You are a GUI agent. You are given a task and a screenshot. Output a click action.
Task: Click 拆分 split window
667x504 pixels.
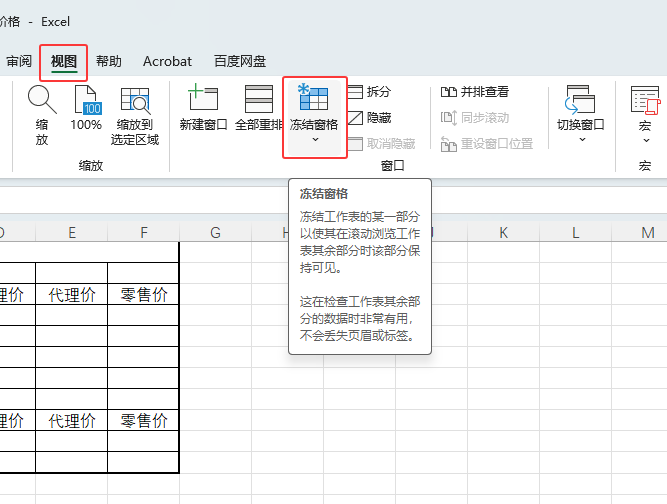point(369,91)
